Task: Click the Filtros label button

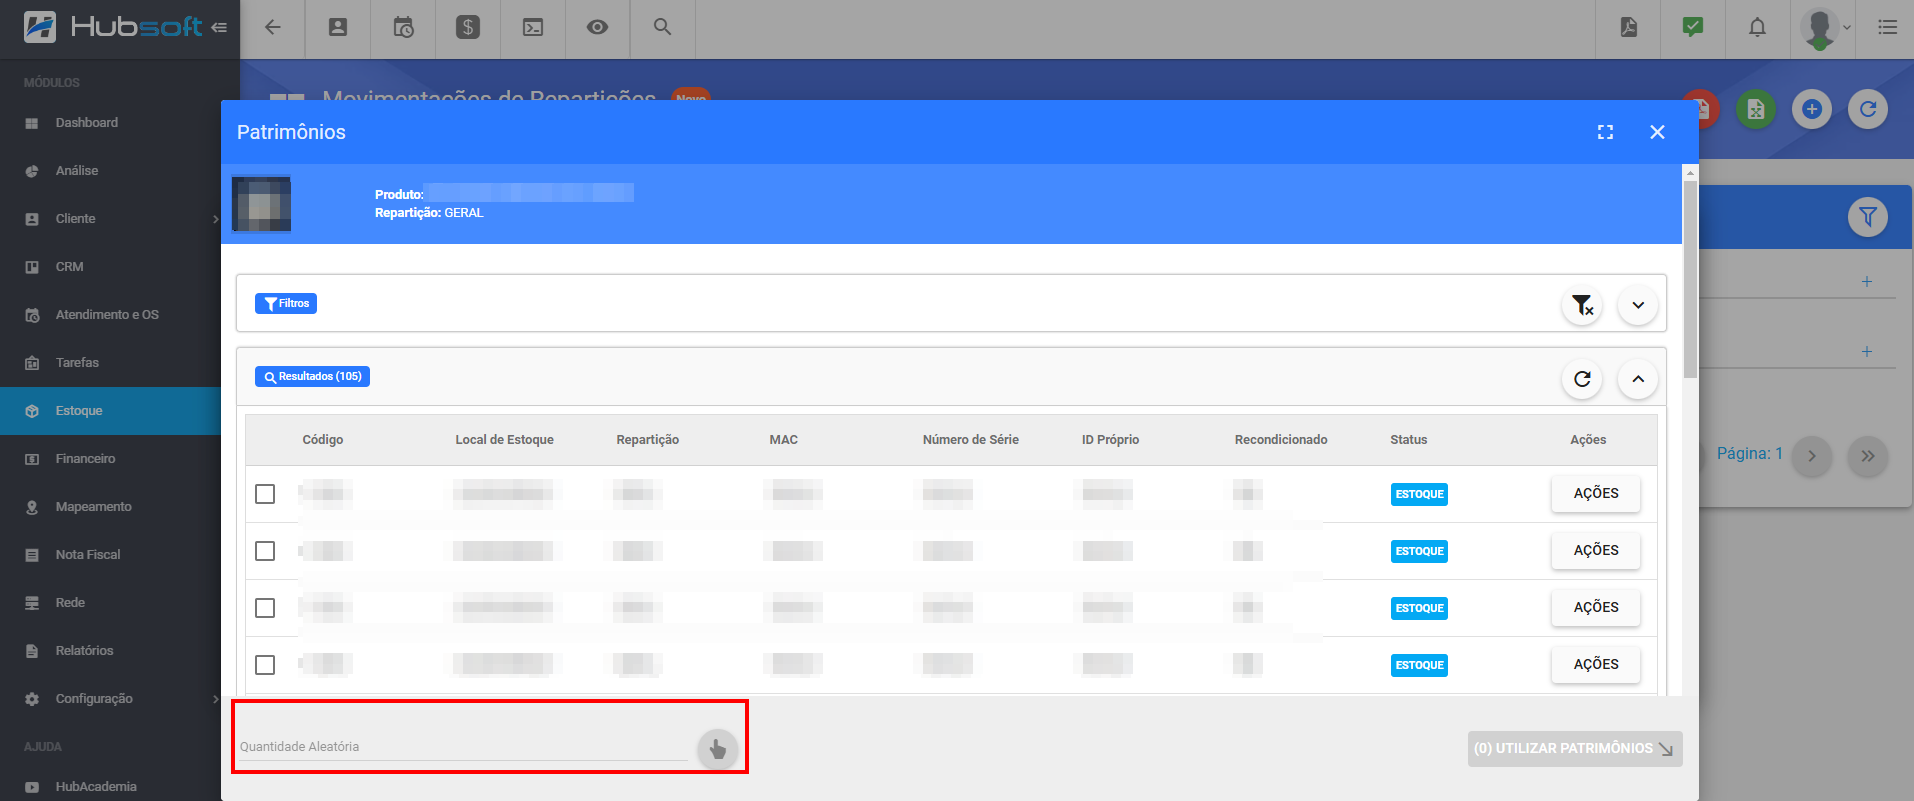Action: click(286, 304)
